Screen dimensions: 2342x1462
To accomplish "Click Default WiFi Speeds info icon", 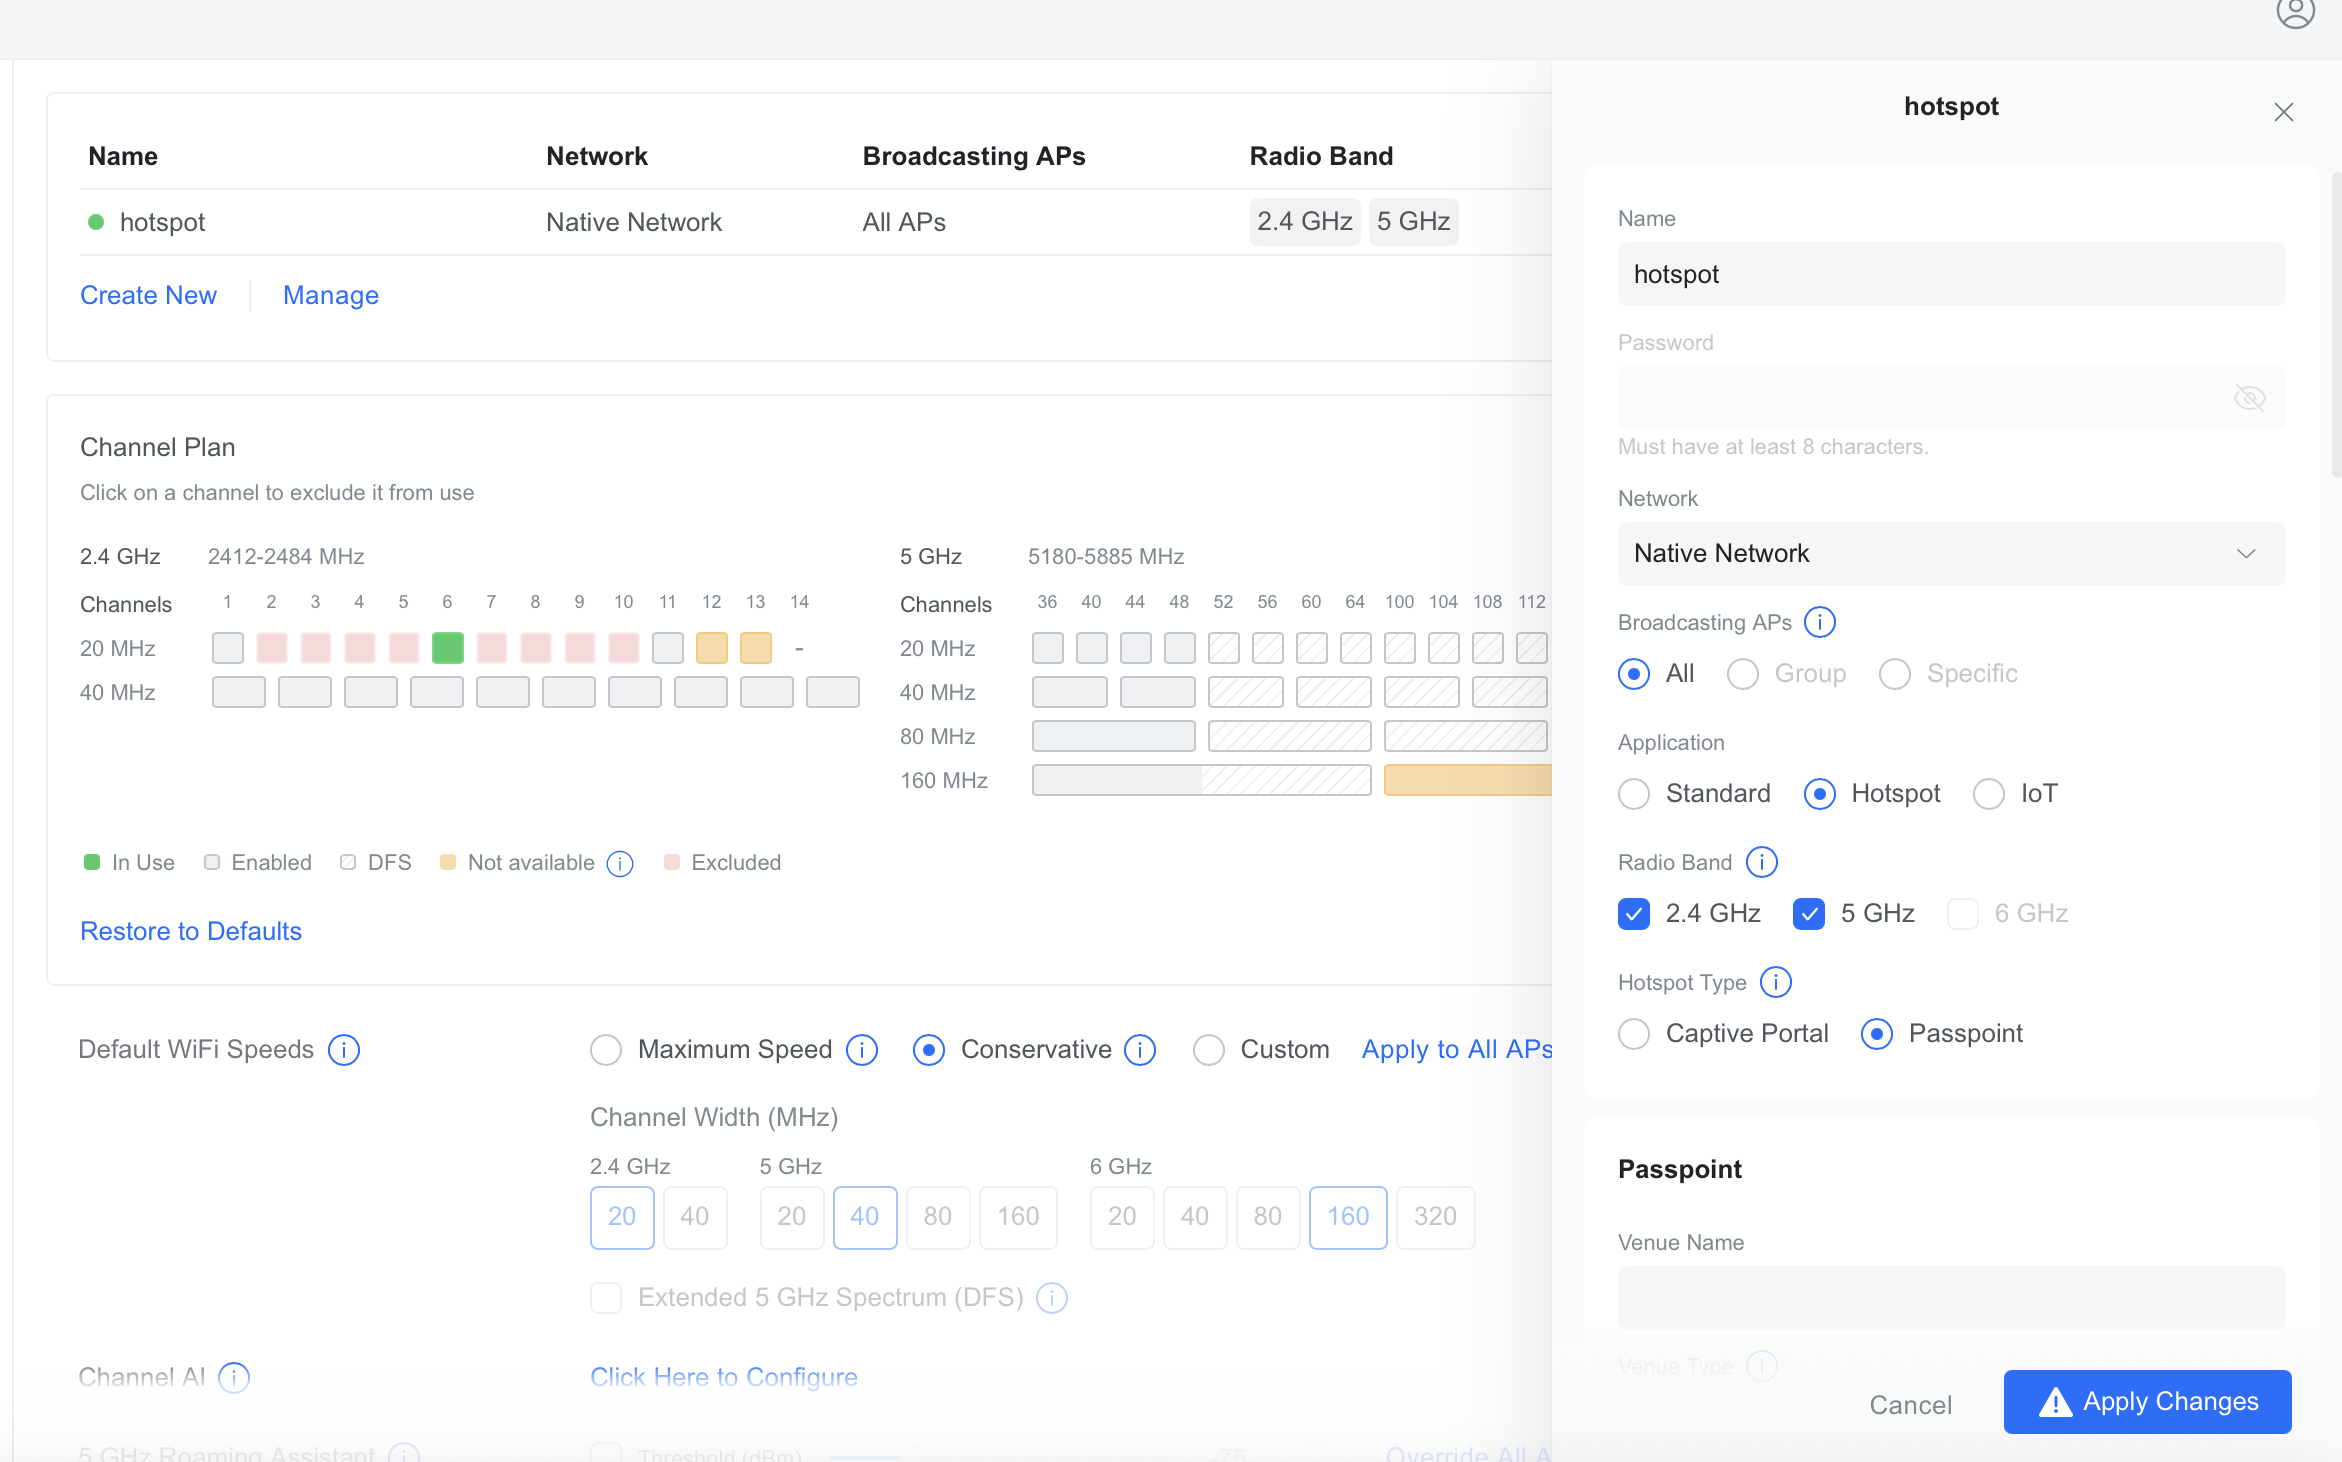I will click(344, 1050).
